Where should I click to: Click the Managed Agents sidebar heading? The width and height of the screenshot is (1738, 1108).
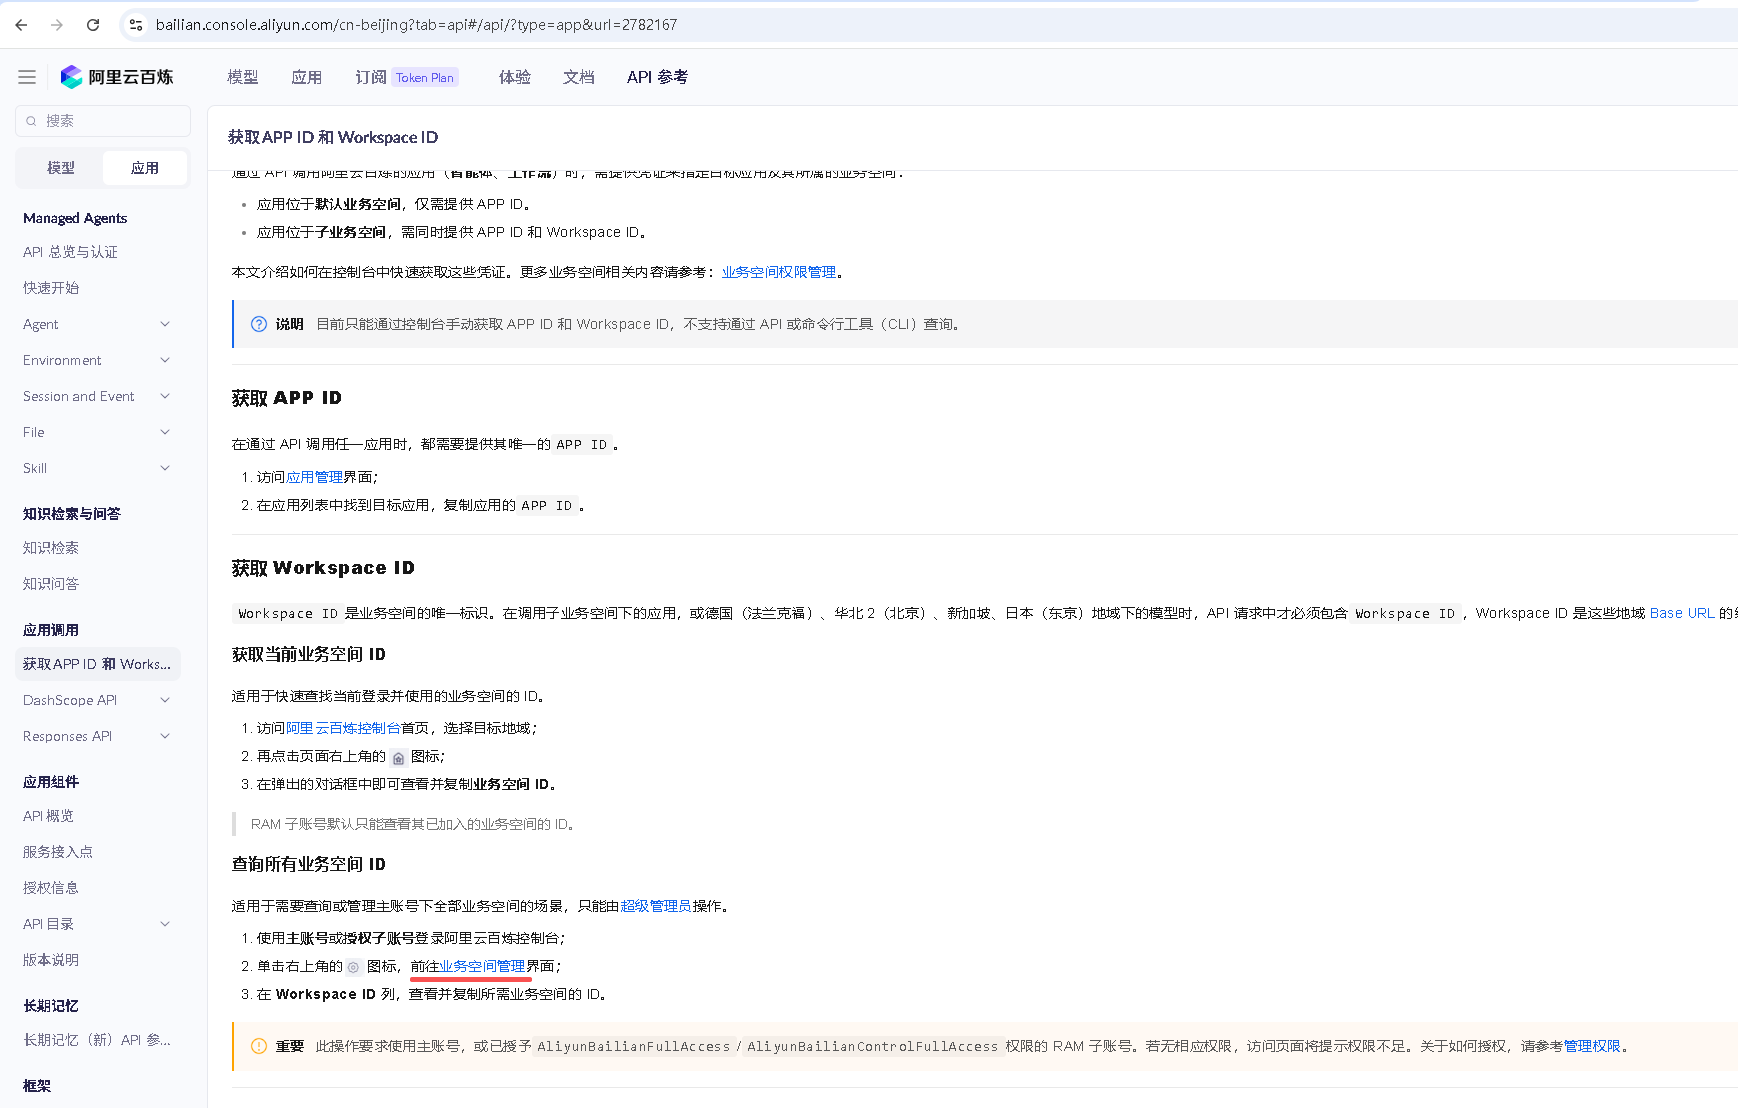point(75,218)
